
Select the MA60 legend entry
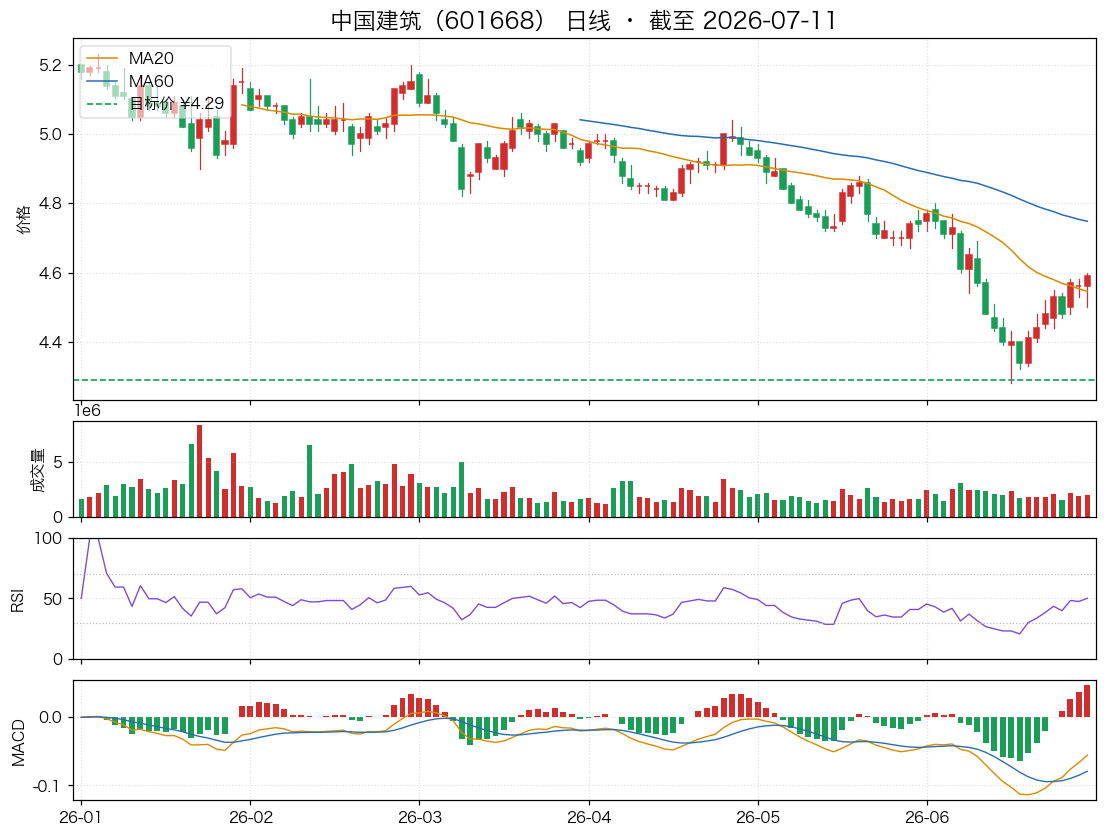[130, 81]
